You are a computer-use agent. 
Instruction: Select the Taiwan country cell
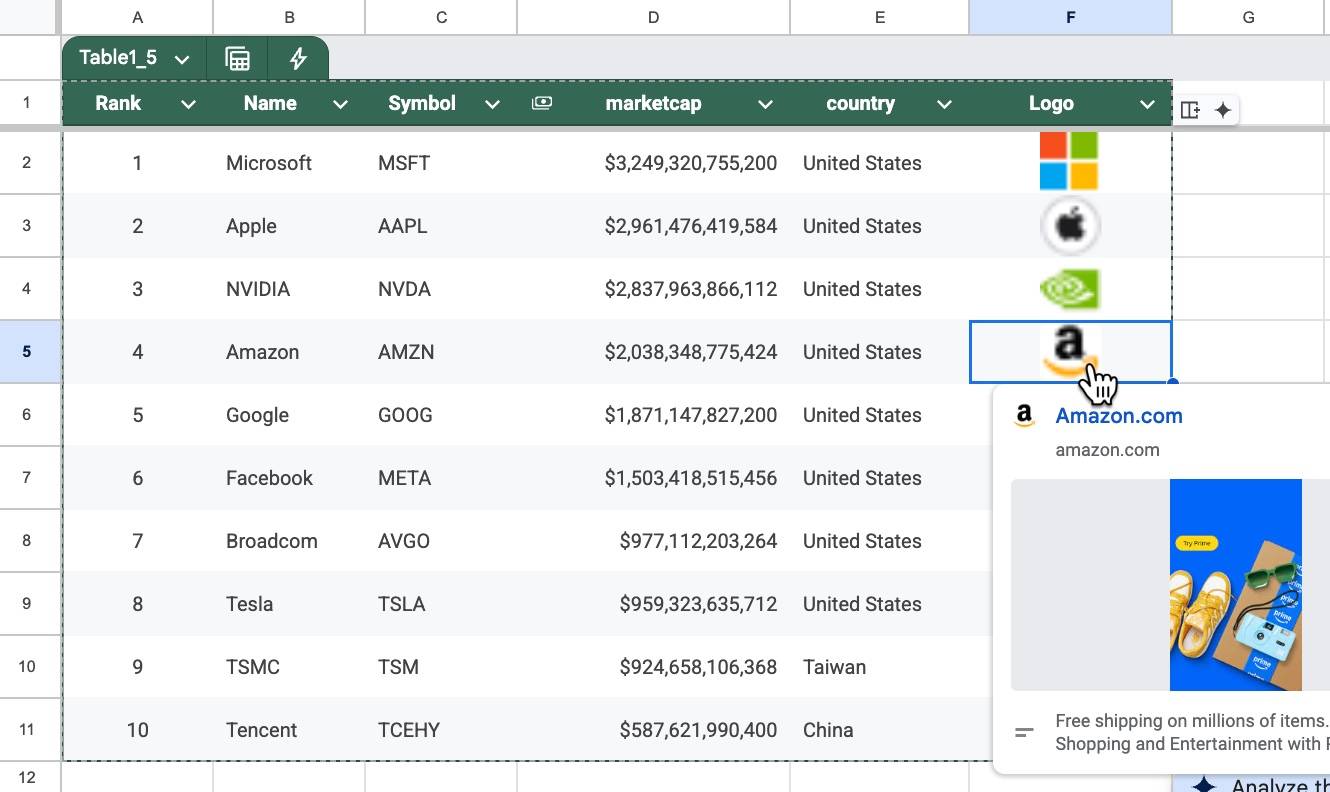point(879,667)
